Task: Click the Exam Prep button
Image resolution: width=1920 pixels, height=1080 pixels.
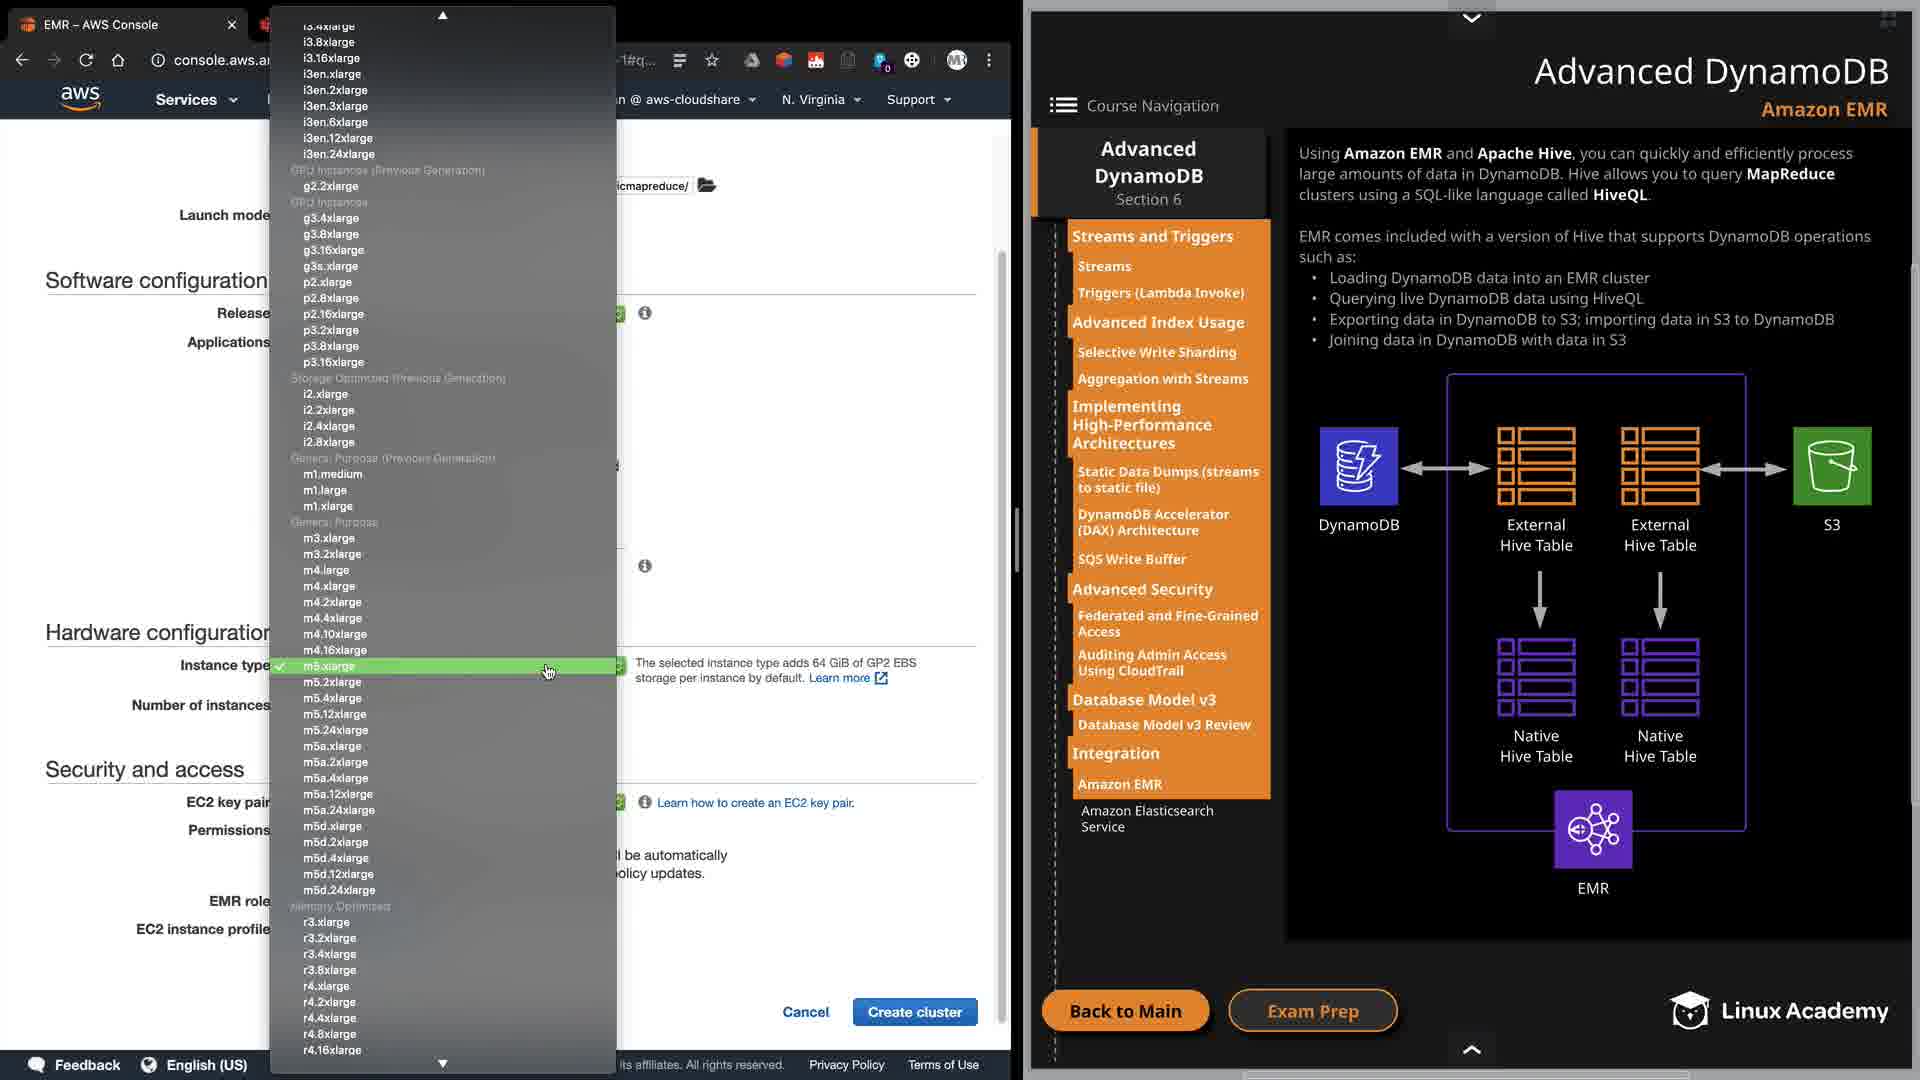Action: 1312,1011
